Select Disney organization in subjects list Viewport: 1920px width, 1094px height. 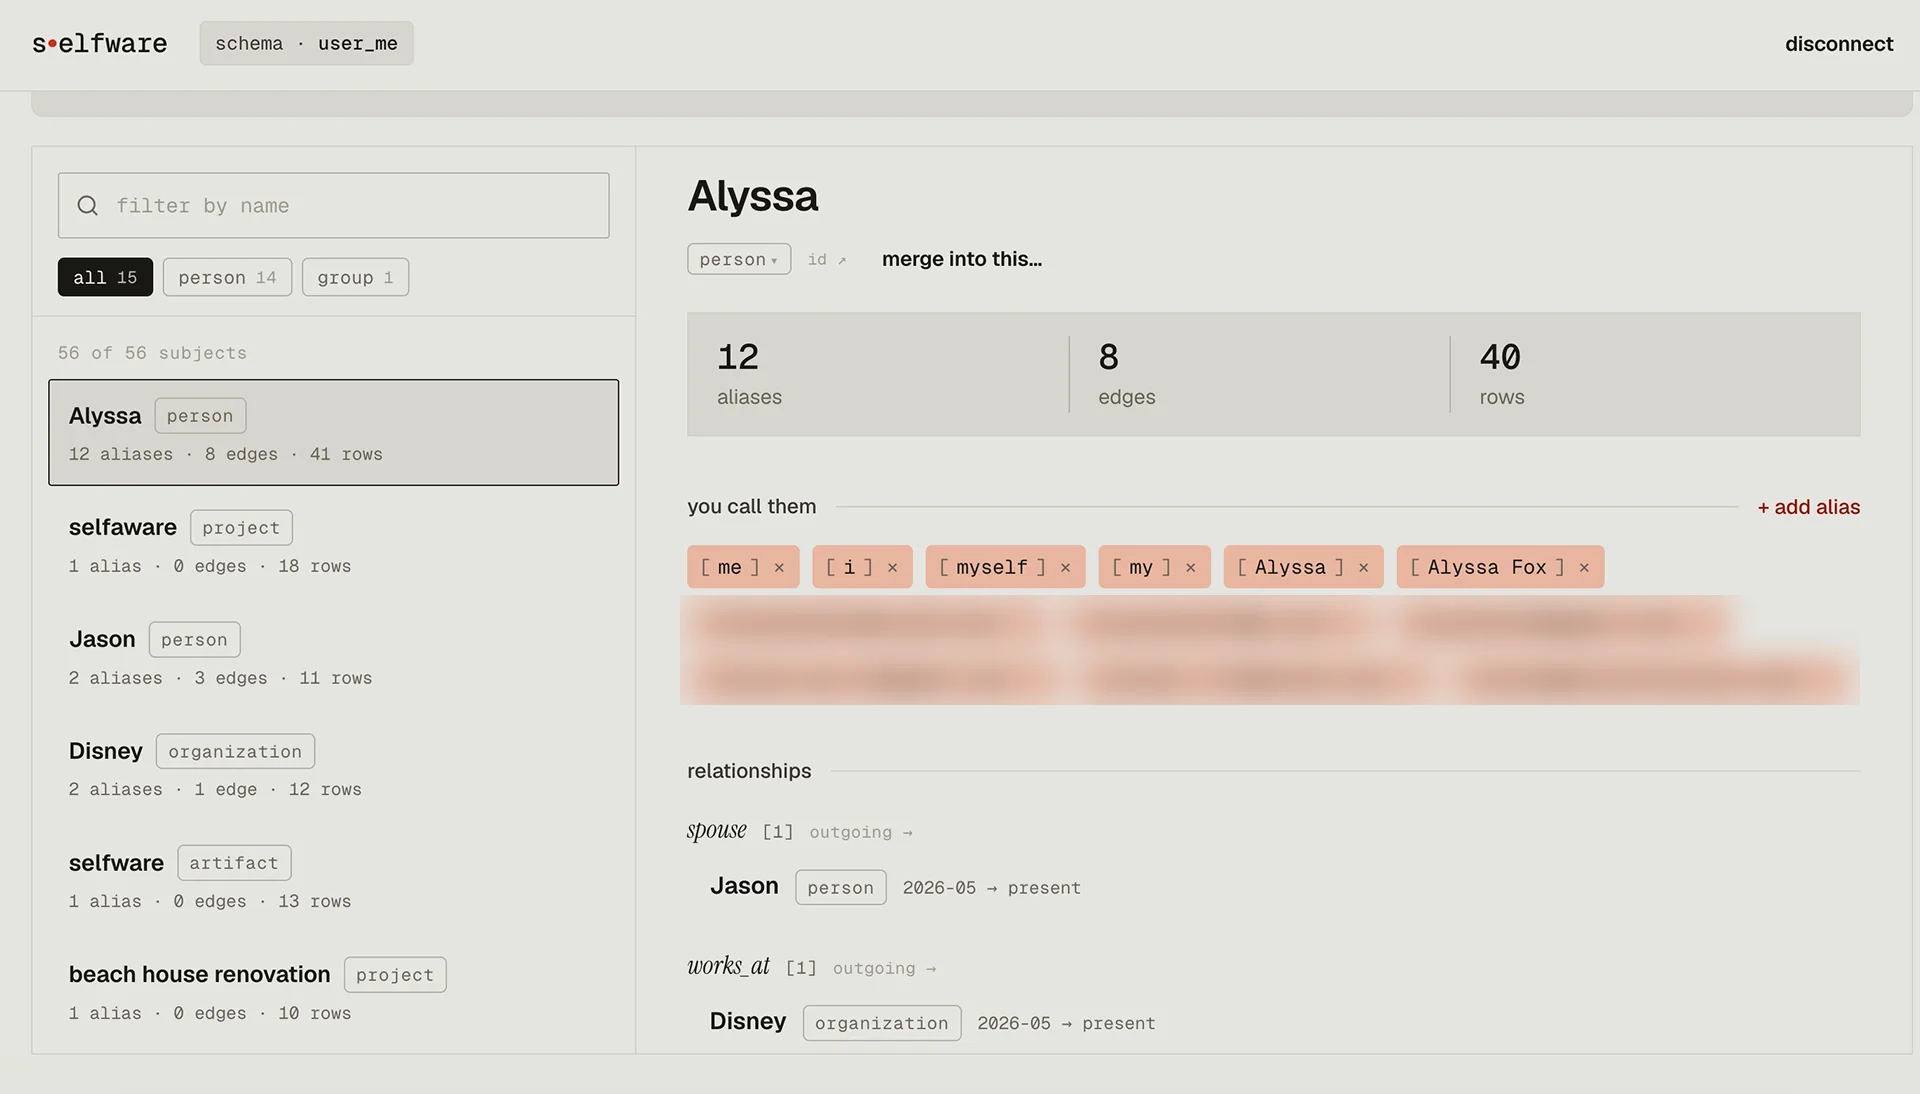tap(333, 769)
